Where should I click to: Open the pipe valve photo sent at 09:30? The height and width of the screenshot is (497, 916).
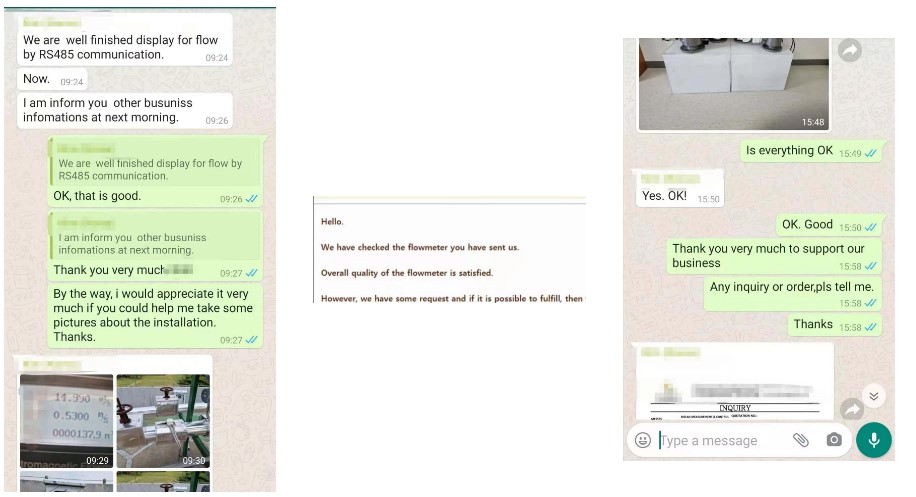click(163, 421)
